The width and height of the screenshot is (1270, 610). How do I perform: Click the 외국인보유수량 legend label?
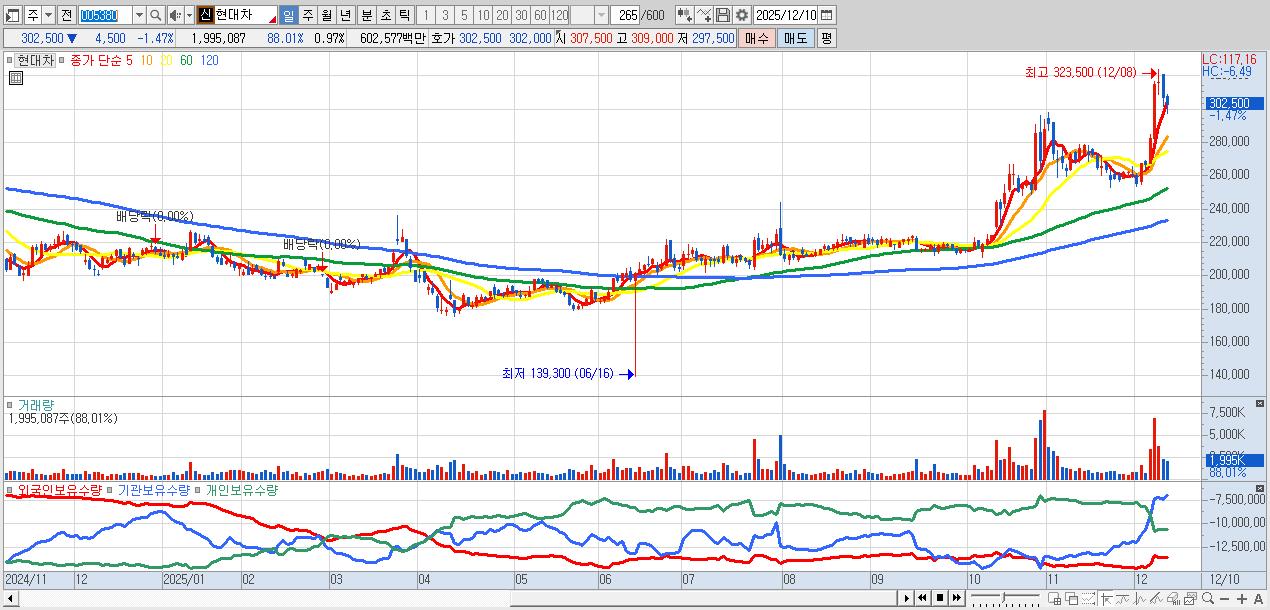[x=58, y=491]
